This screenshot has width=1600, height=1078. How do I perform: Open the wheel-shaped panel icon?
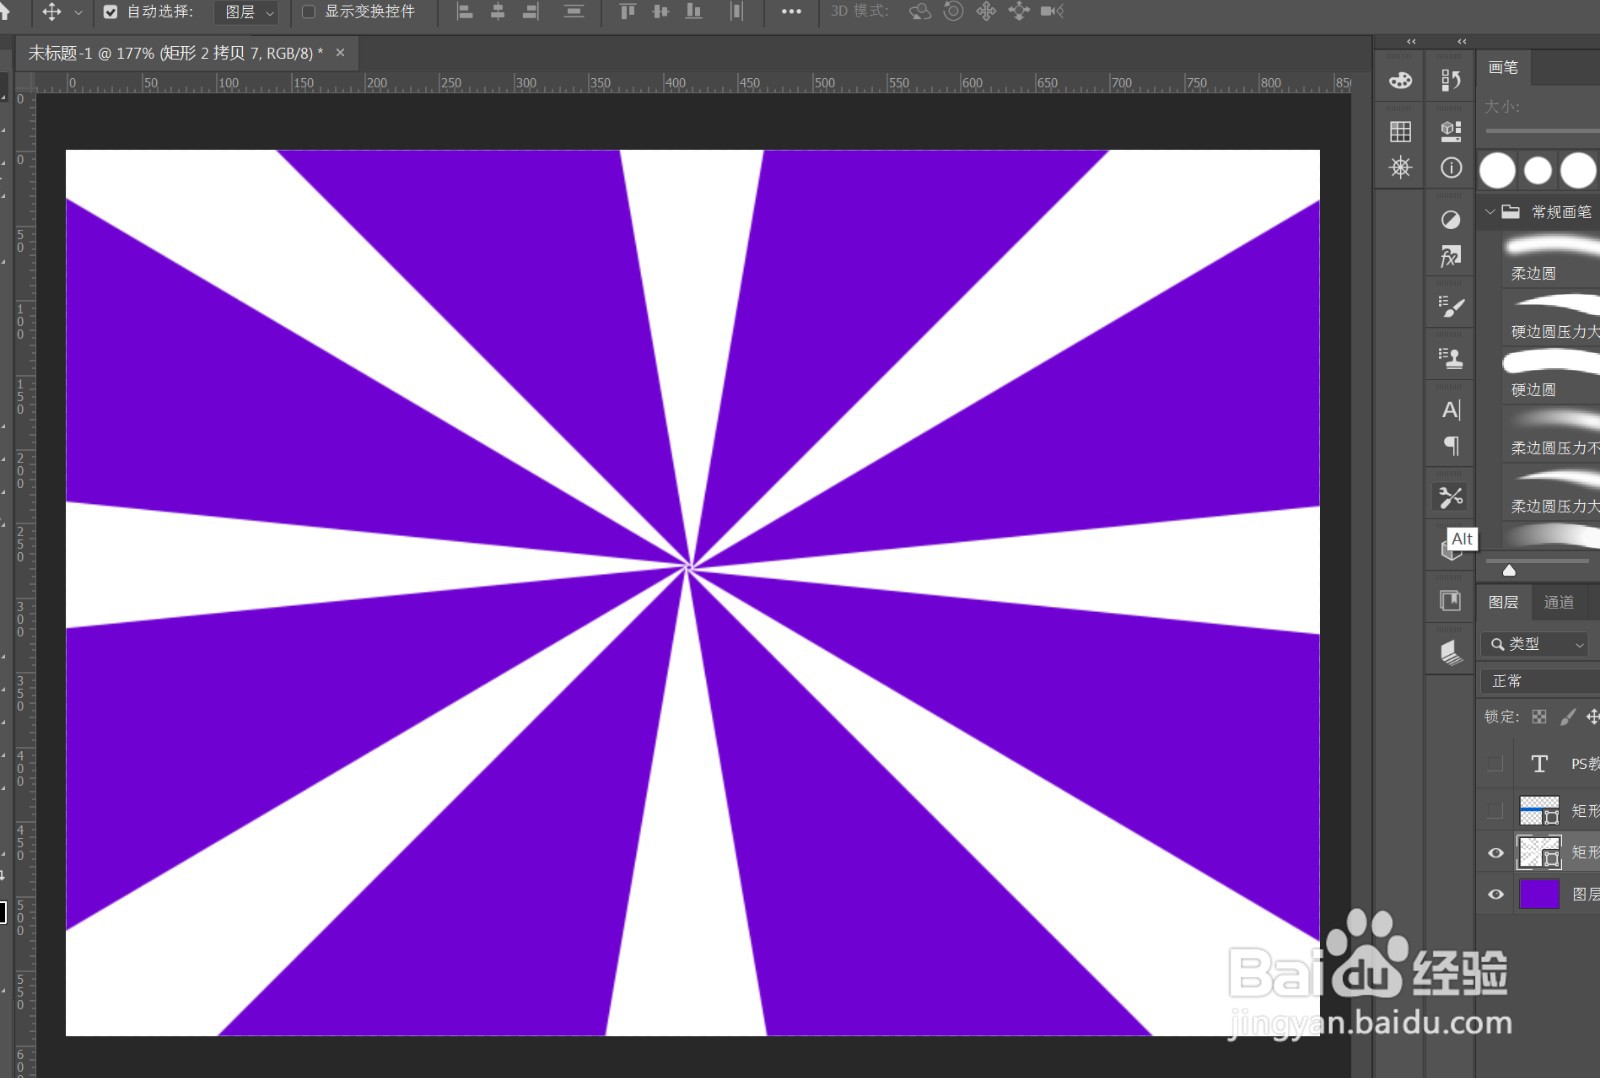tap(1400, 167)
